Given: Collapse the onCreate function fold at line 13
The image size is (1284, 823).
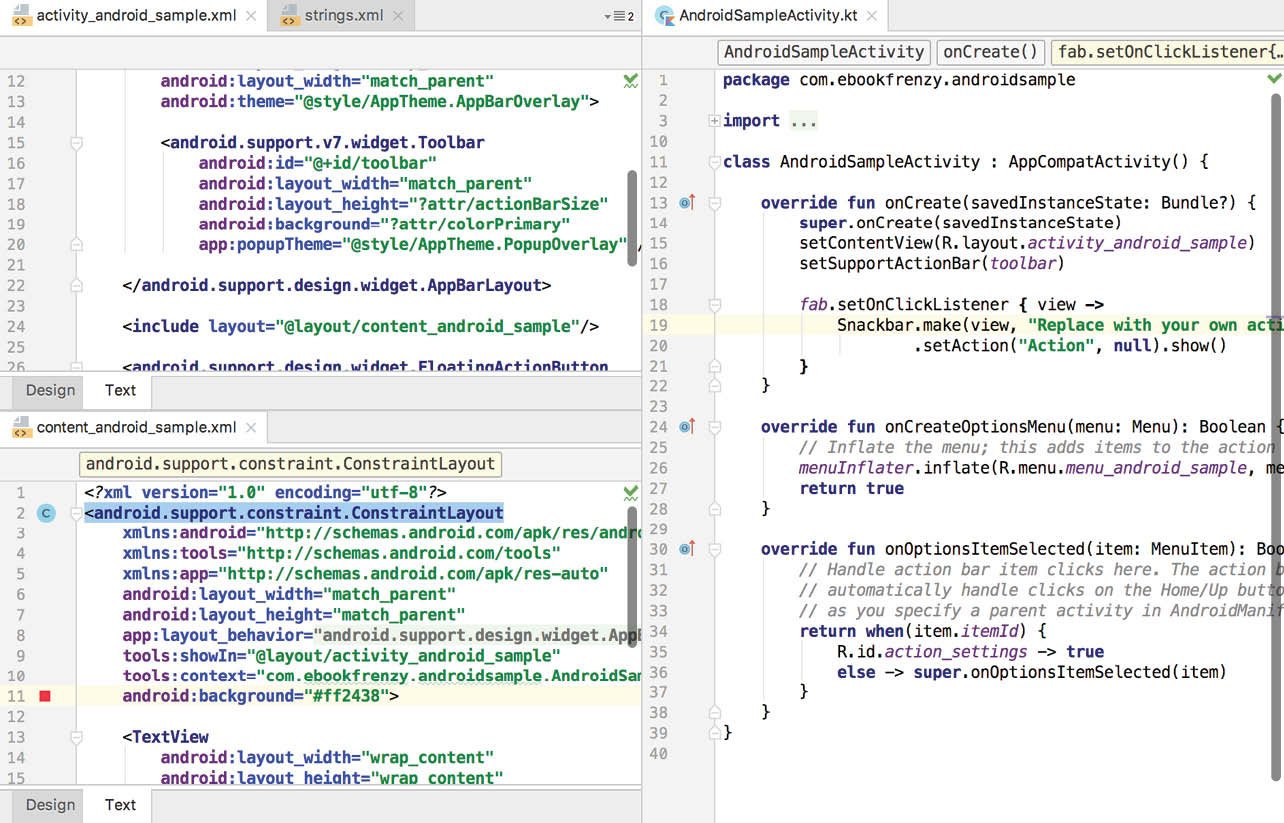Looking at the screenshot, I should (x=714, y=203).
